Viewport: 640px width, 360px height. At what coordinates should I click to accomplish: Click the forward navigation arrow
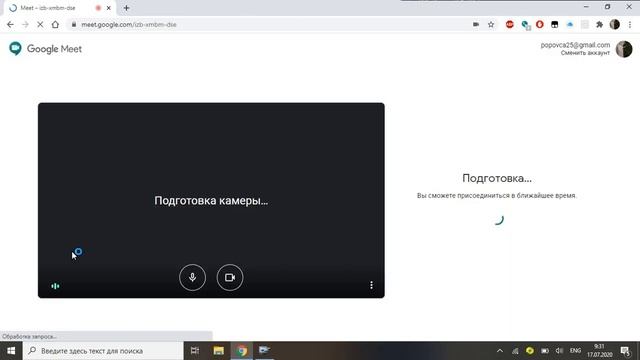point(25,24)
